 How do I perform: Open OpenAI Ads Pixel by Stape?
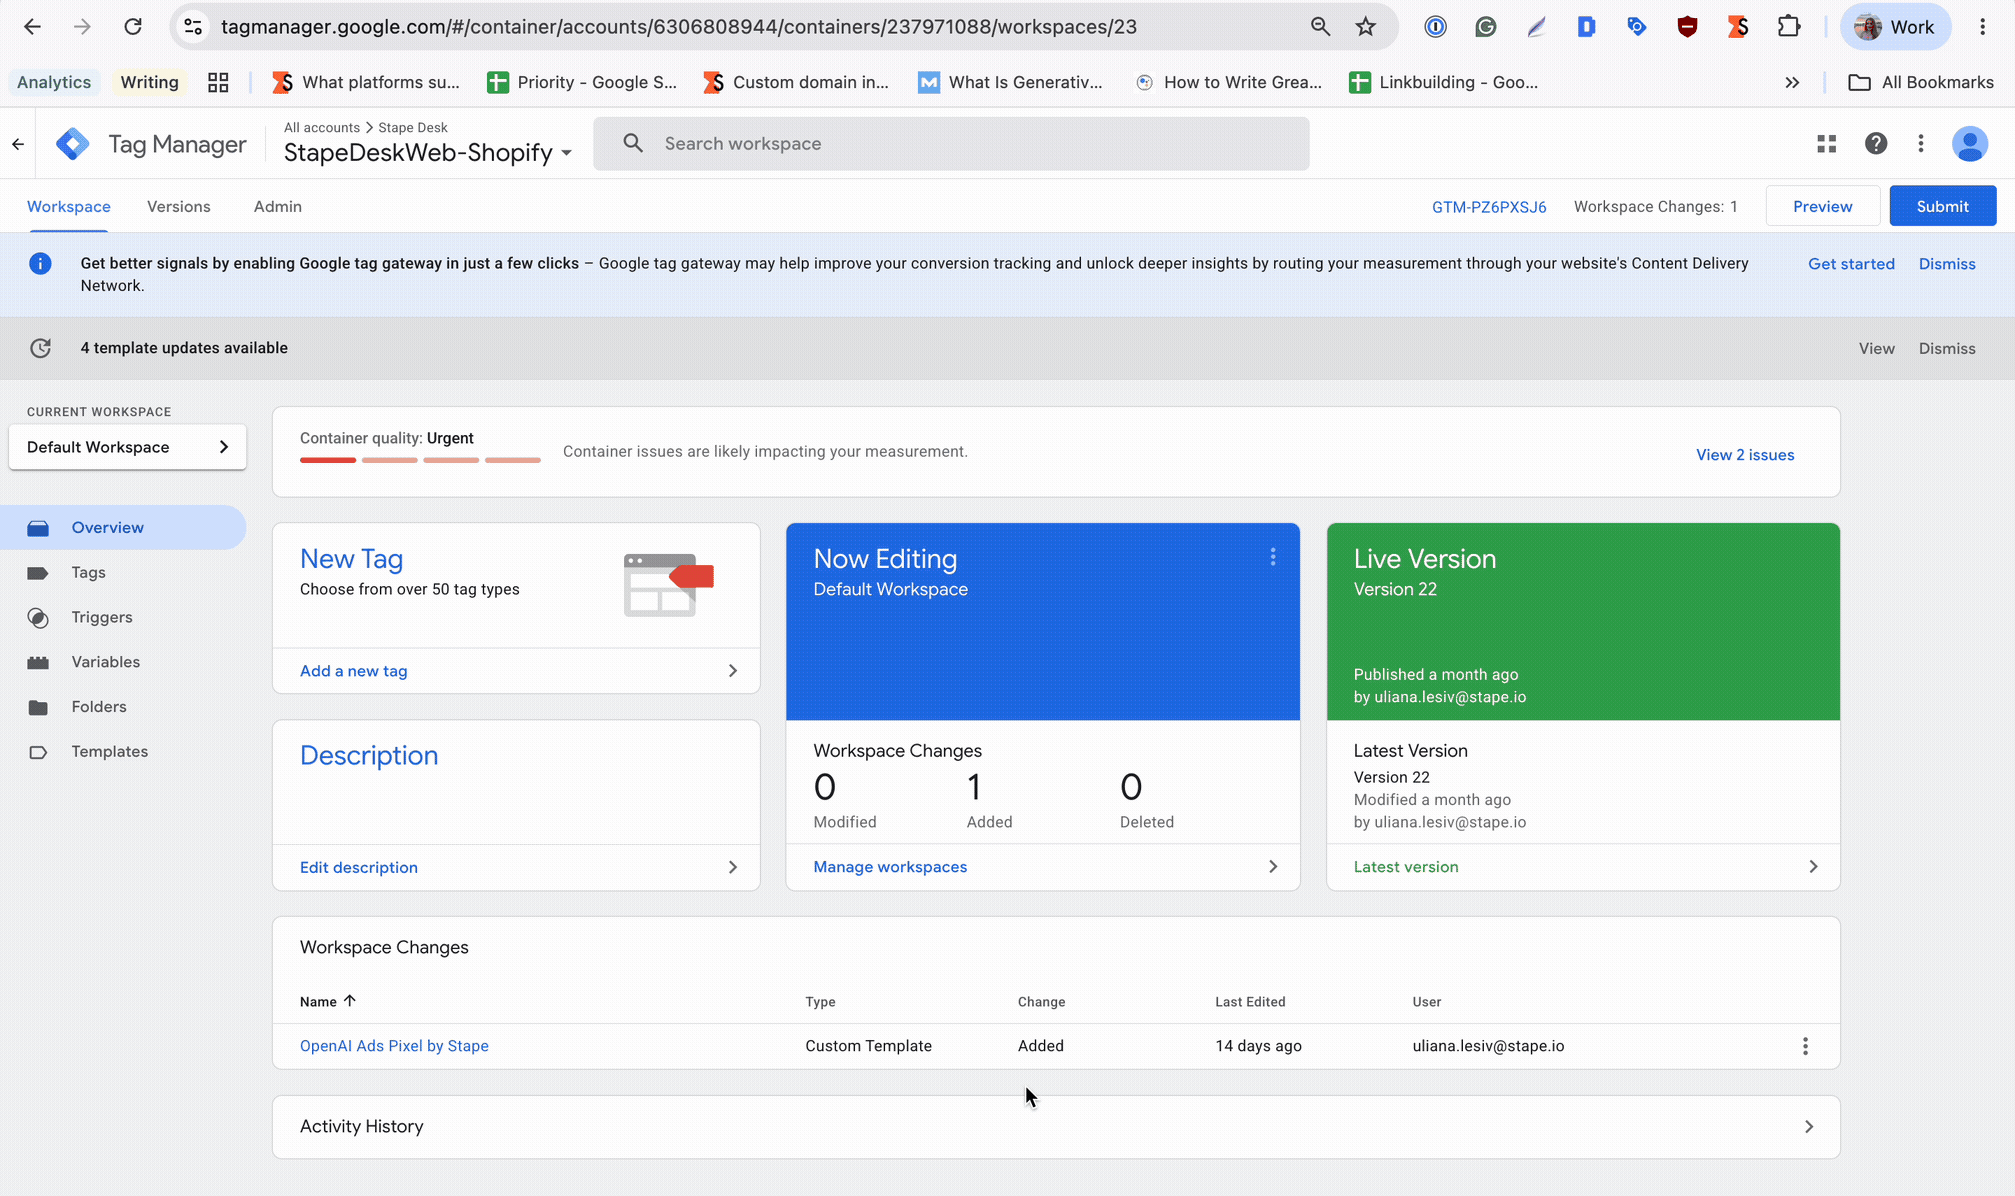(394, 1046)
